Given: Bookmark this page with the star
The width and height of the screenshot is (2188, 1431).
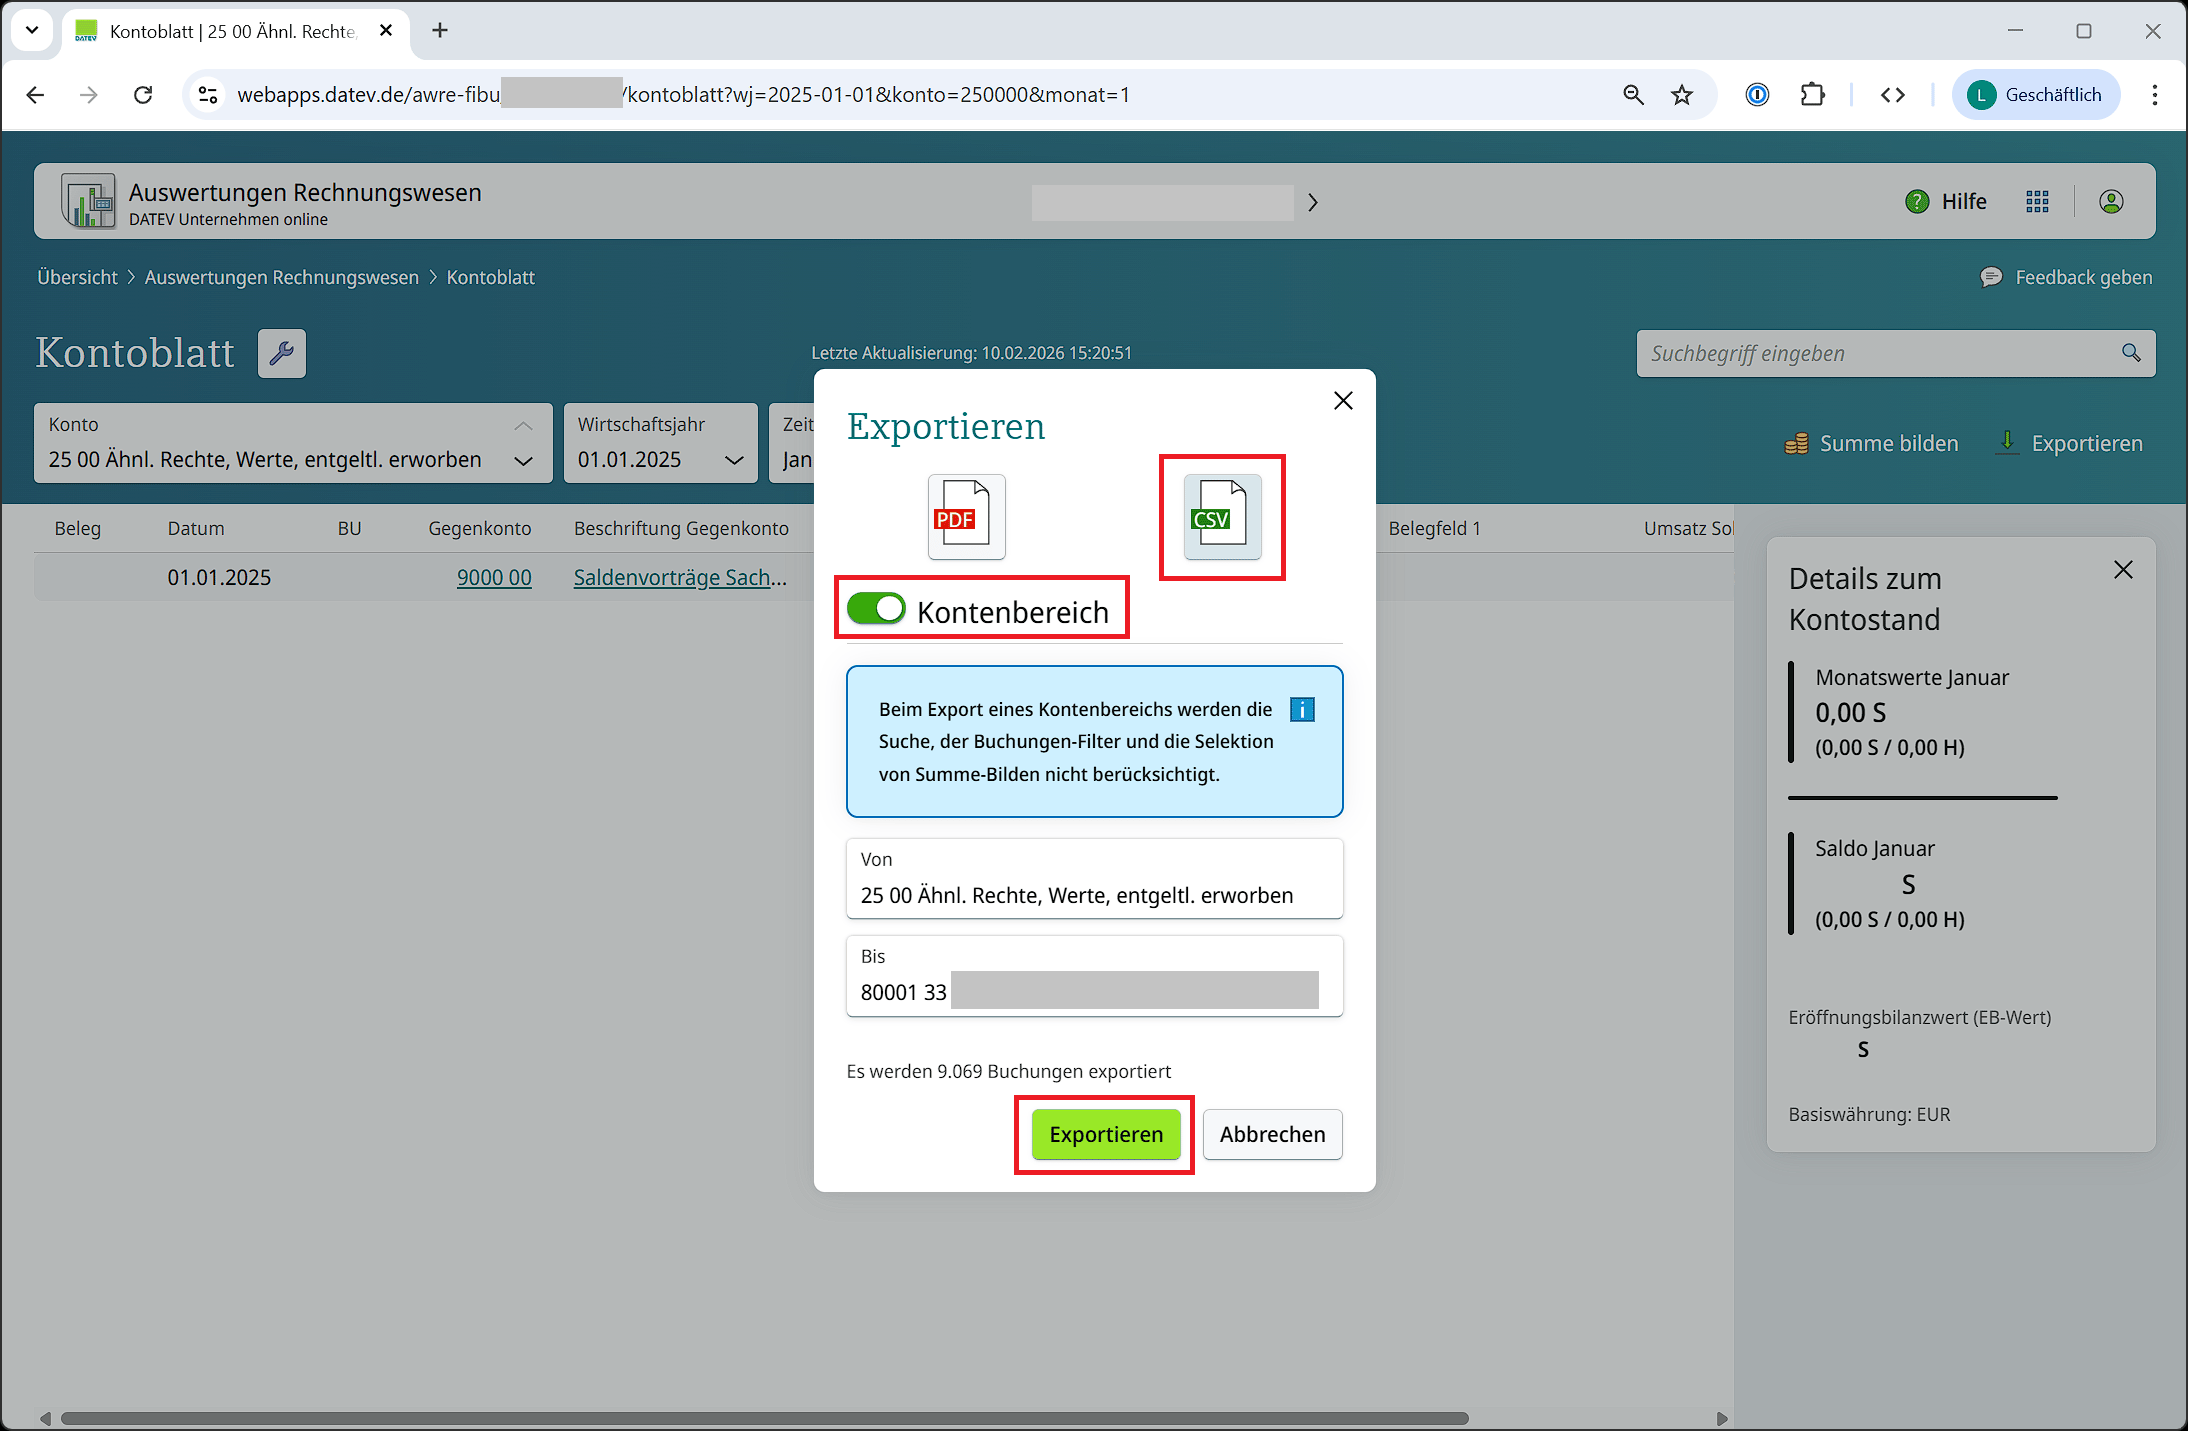Looking at the screenshot, I should coord(1682,94).
